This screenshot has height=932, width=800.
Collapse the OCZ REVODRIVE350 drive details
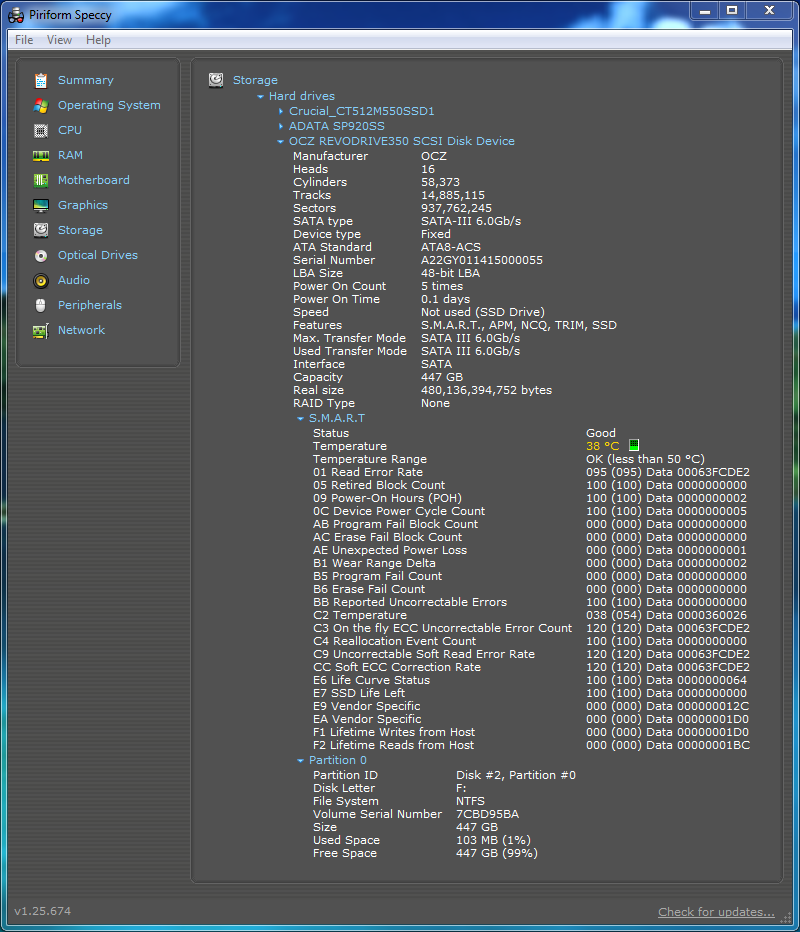pyautogui.click(x=281, y=142)
